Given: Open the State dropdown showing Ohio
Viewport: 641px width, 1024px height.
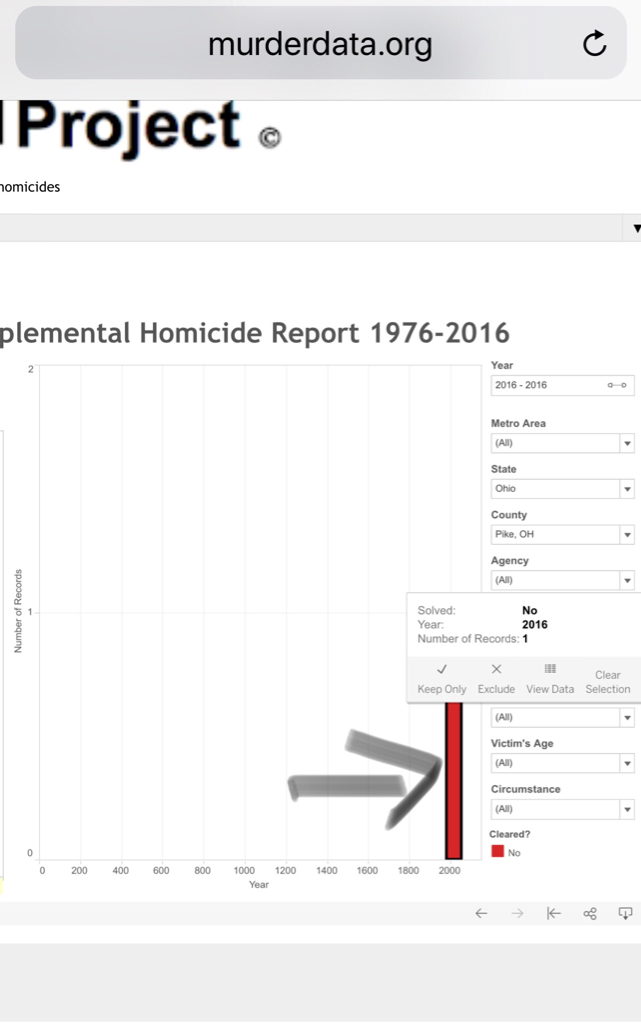Looking at the screenshot, I should click(x=627, y=489).
